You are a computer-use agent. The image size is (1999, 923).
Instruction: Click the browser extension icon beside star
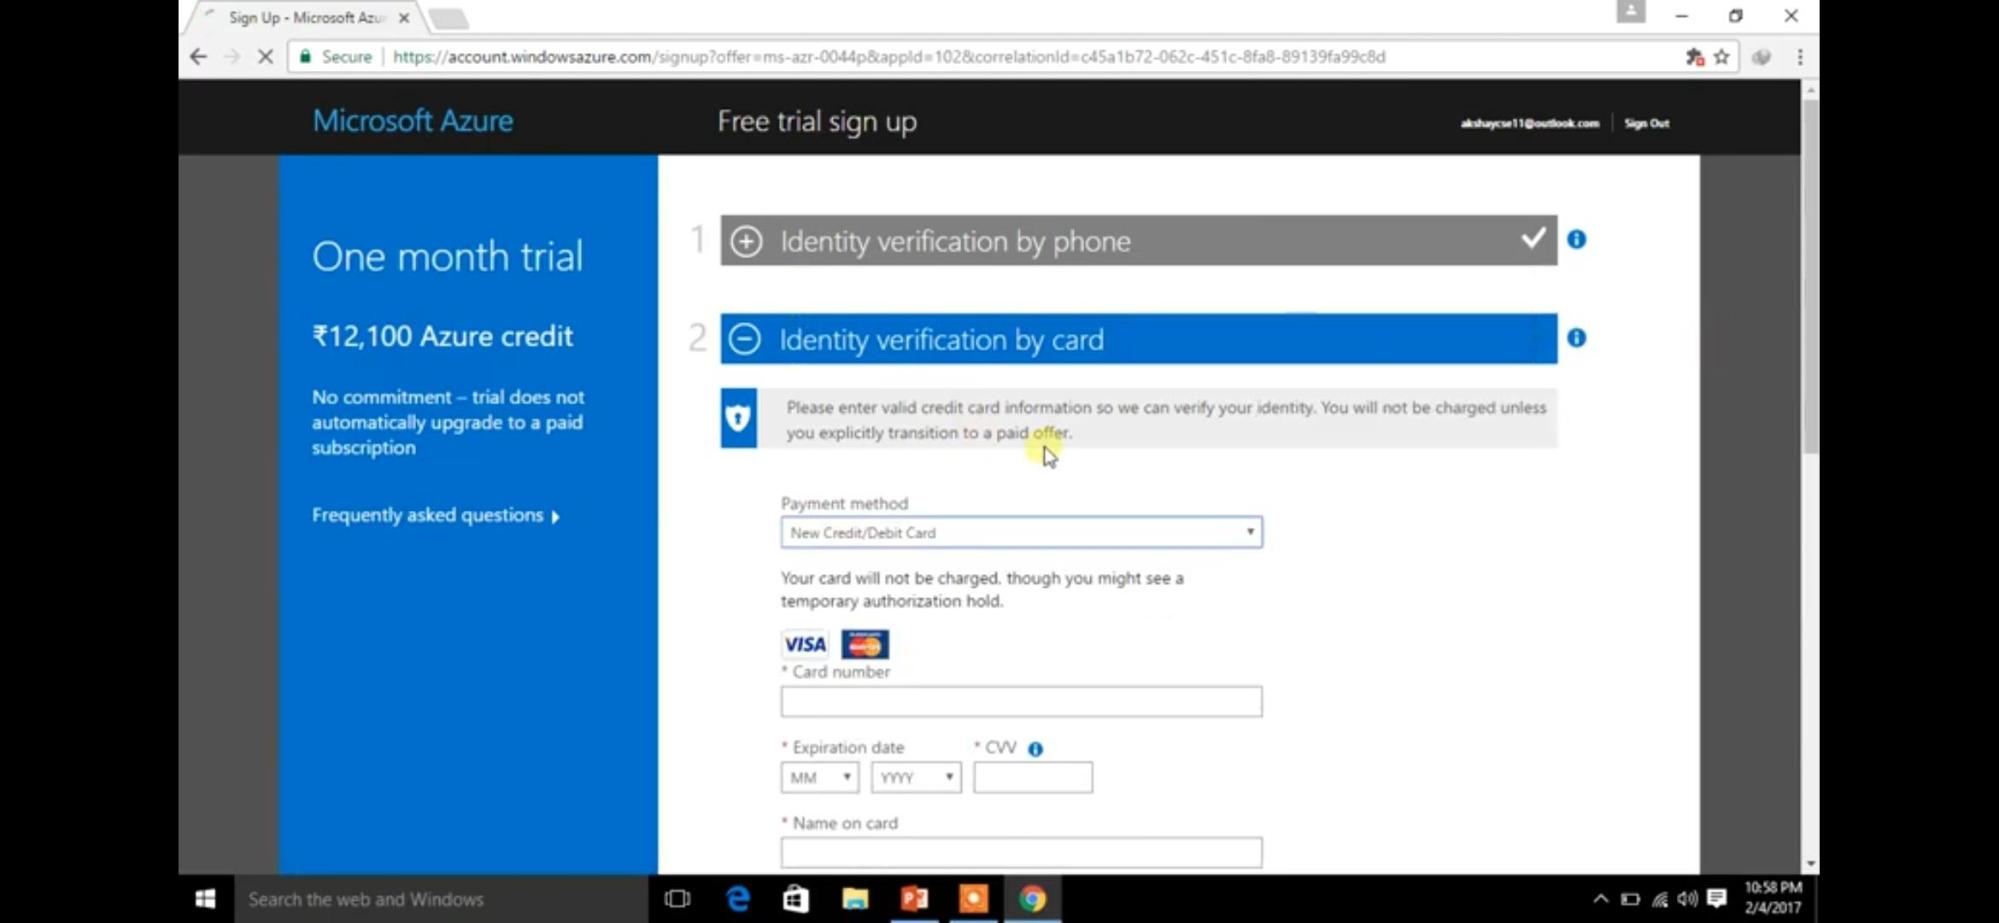[x=1761, y=57]
